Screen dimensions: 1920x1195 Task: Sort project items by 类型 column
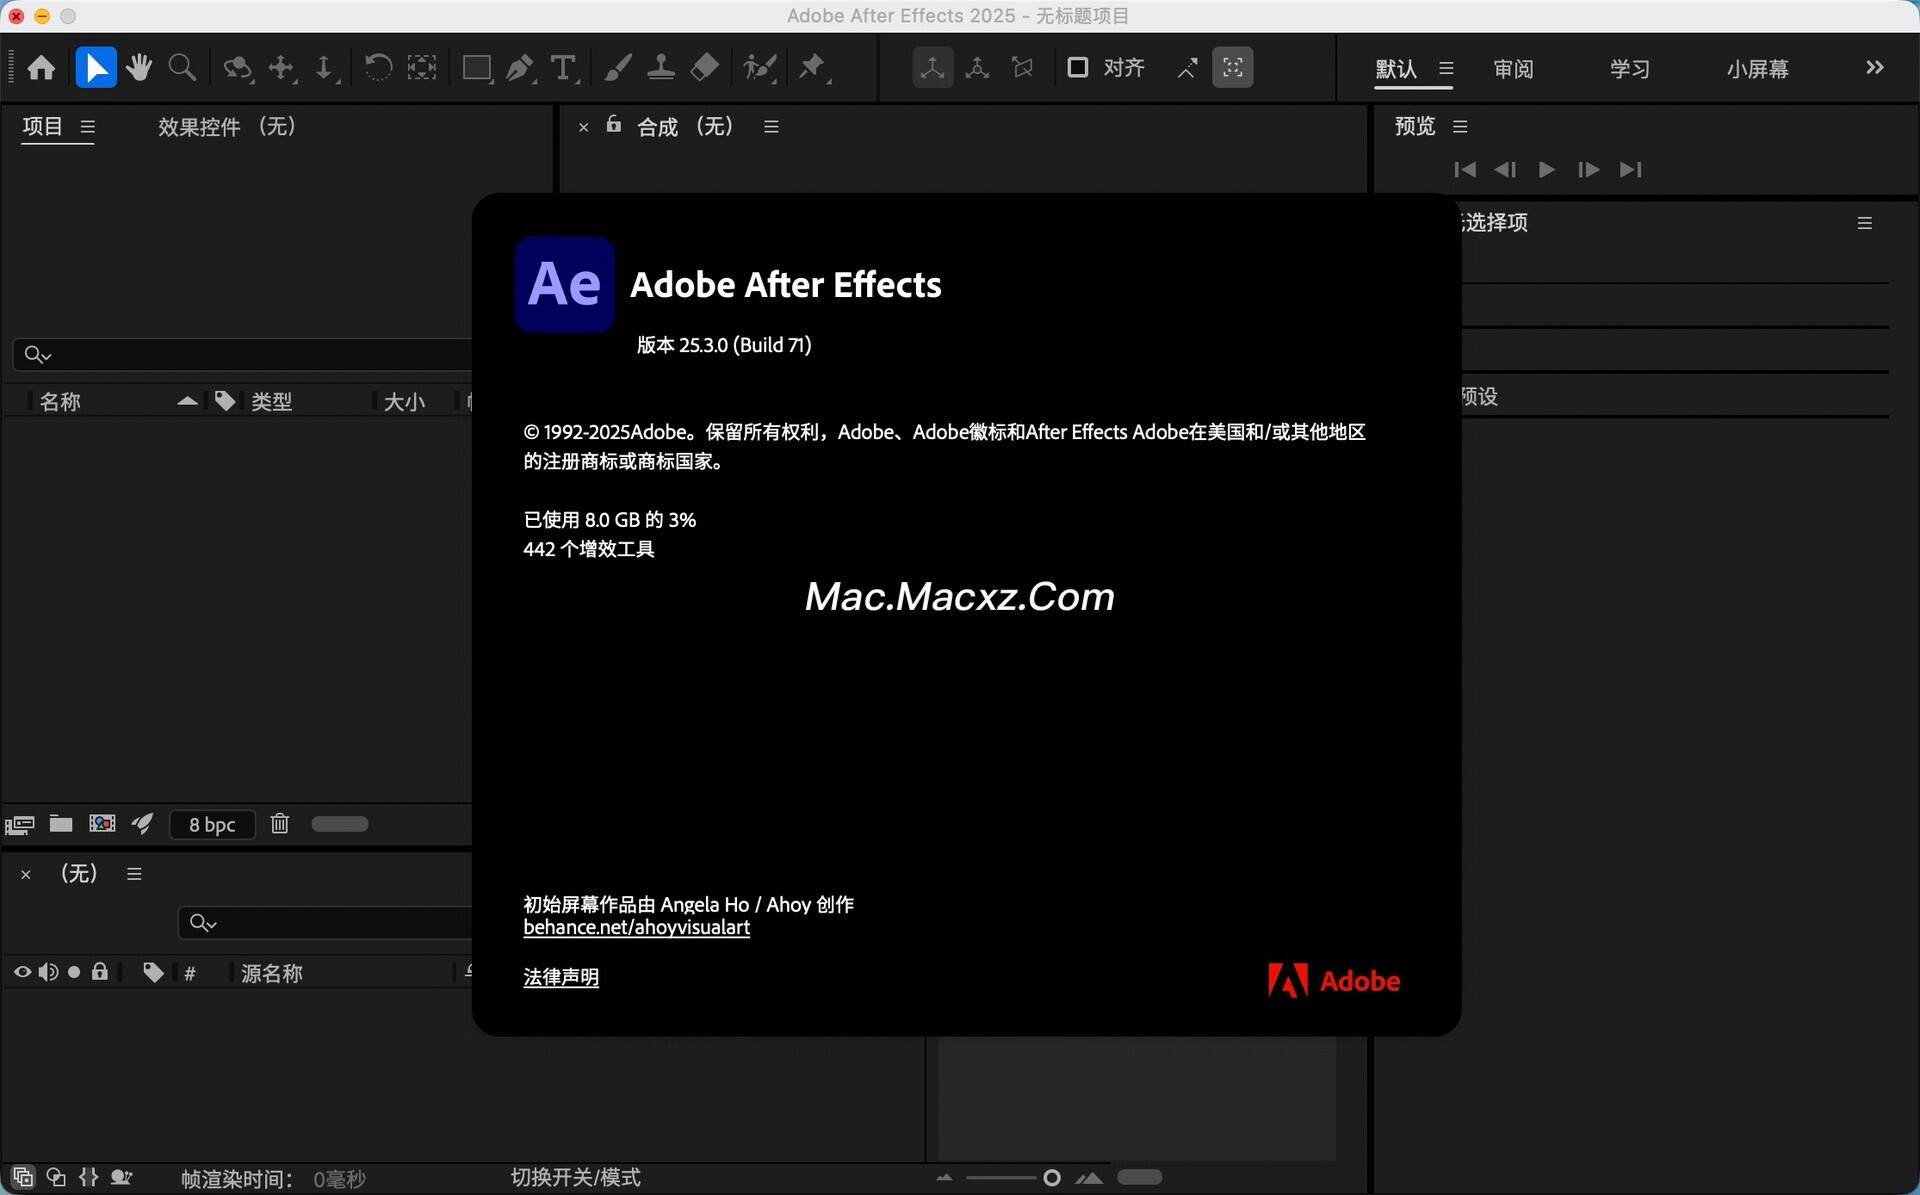[x=272, y=402]
